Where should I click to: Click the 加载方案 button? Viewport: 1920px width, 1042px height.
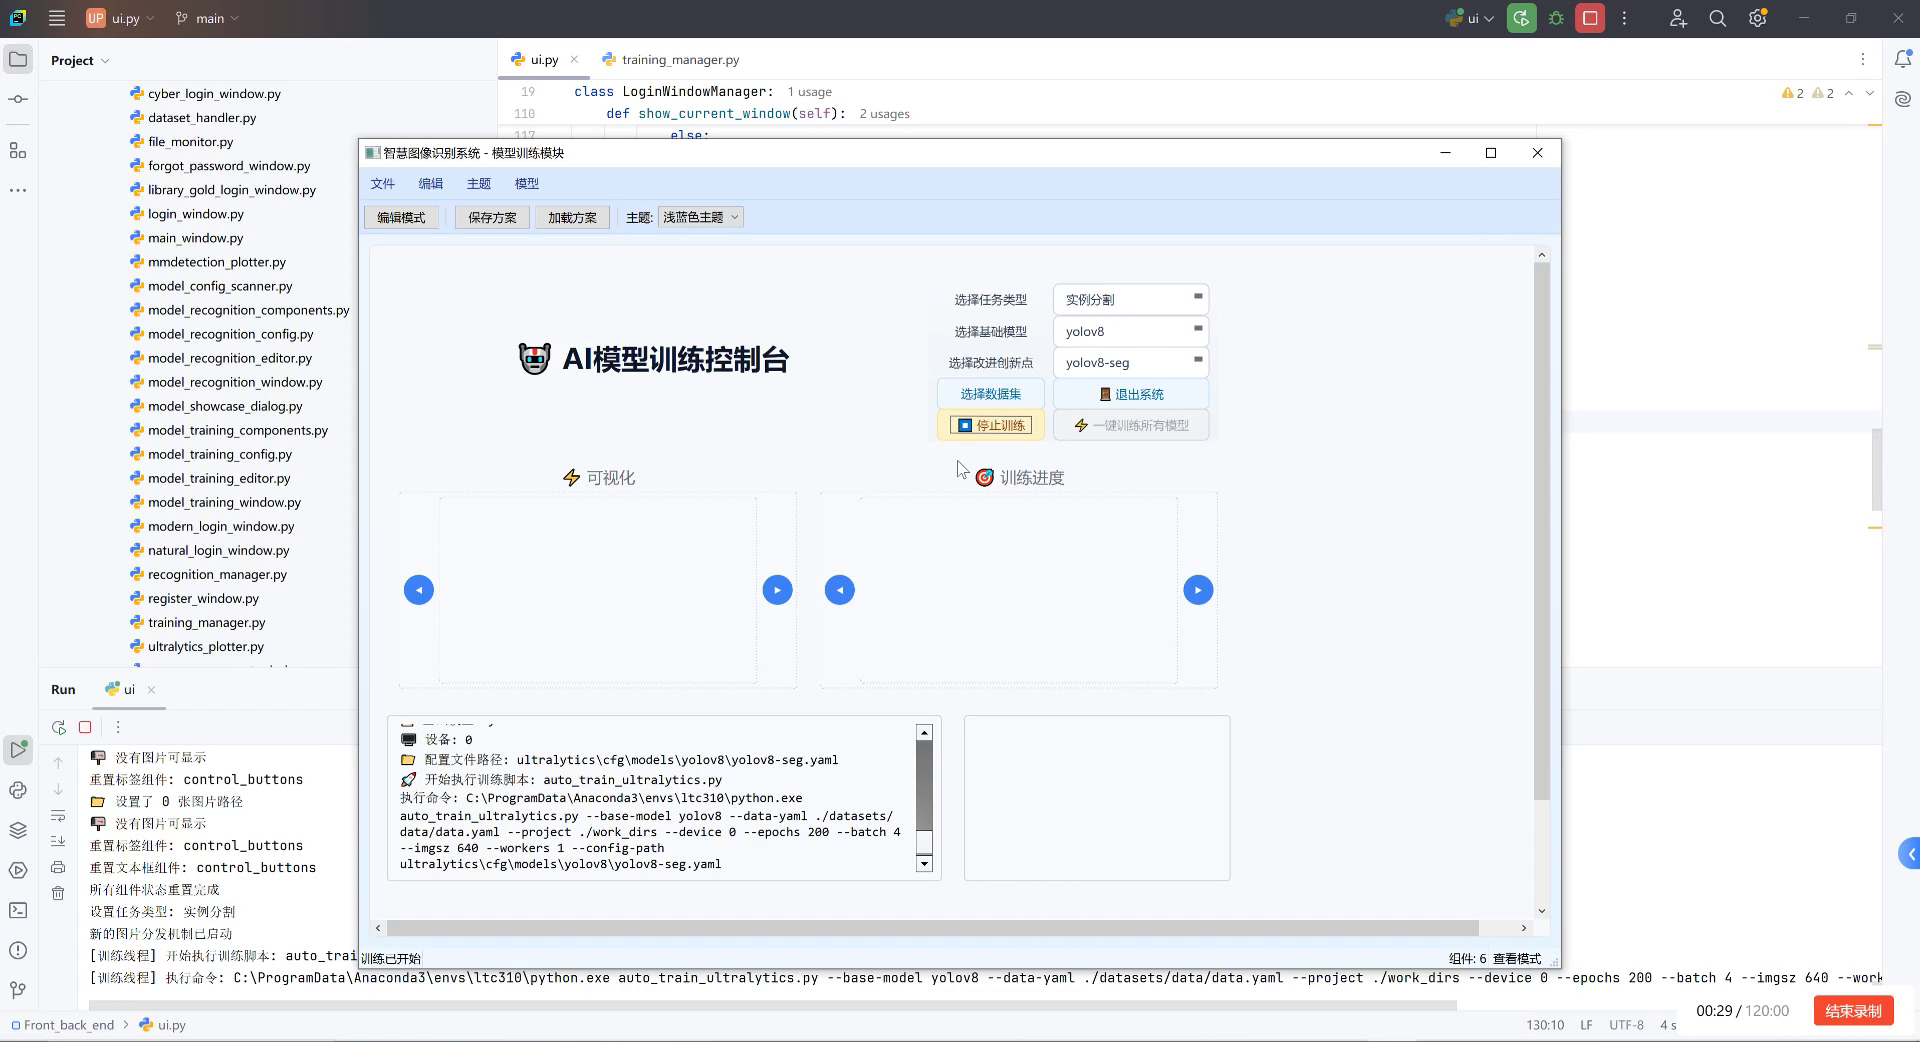(572, 217)
